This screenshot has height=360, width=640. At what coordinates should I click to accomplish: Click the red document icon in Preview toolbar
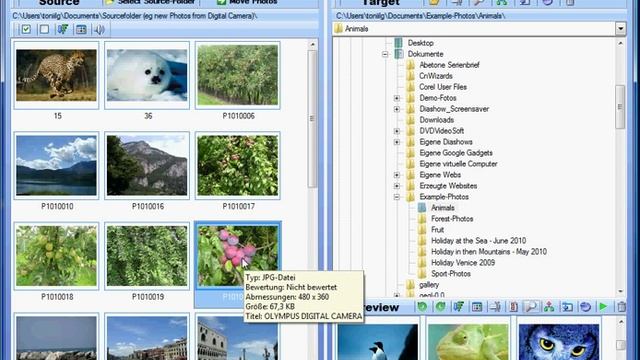tap(513, 307)
